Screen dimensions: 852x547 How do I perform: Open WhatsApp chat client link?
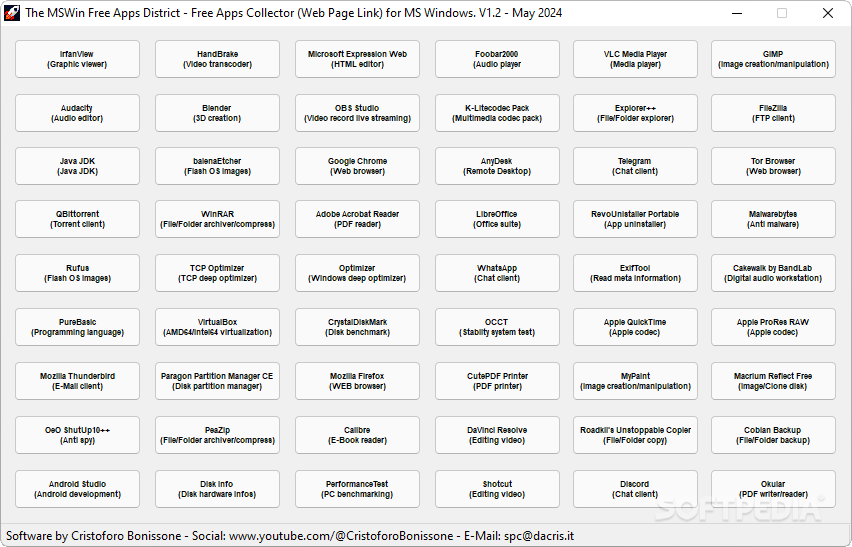pos(497,273)
